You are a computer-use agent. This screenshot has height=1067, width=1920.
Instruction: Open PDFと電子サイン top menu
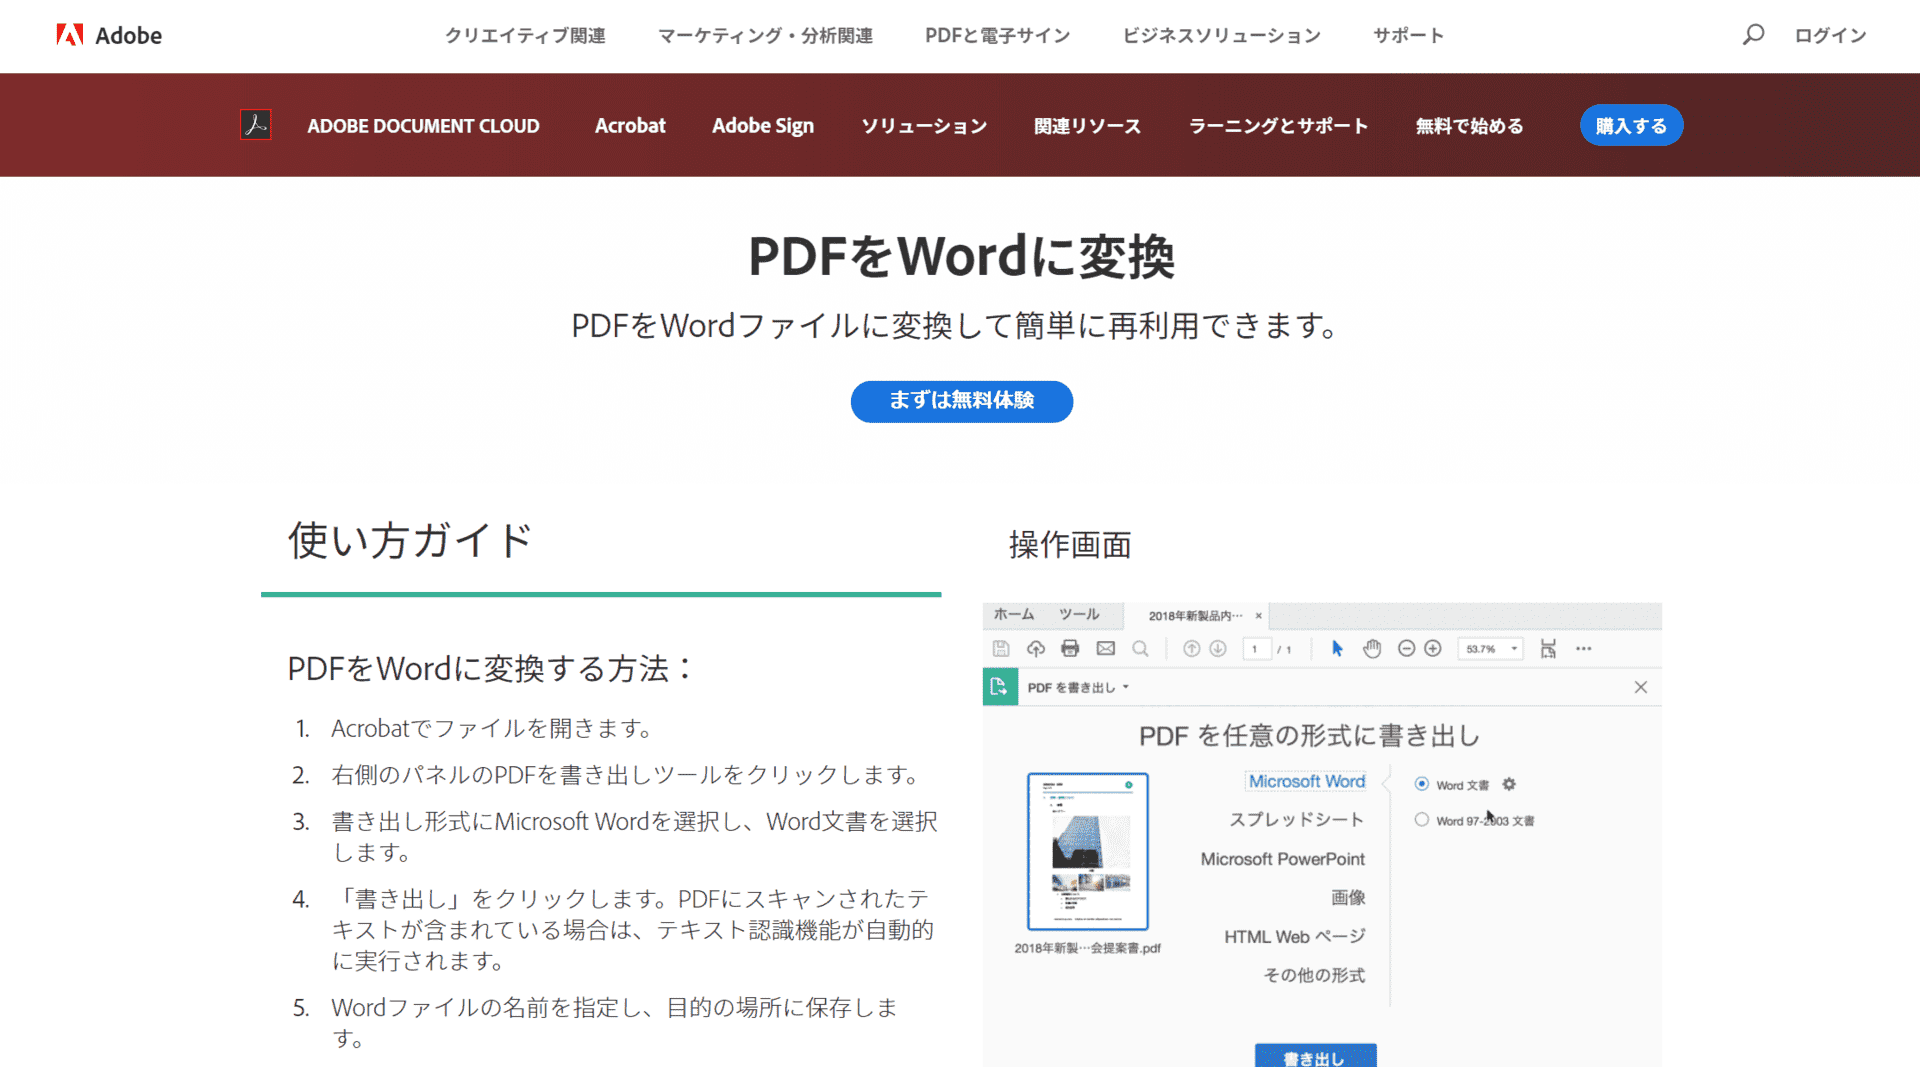click(997, 36)
